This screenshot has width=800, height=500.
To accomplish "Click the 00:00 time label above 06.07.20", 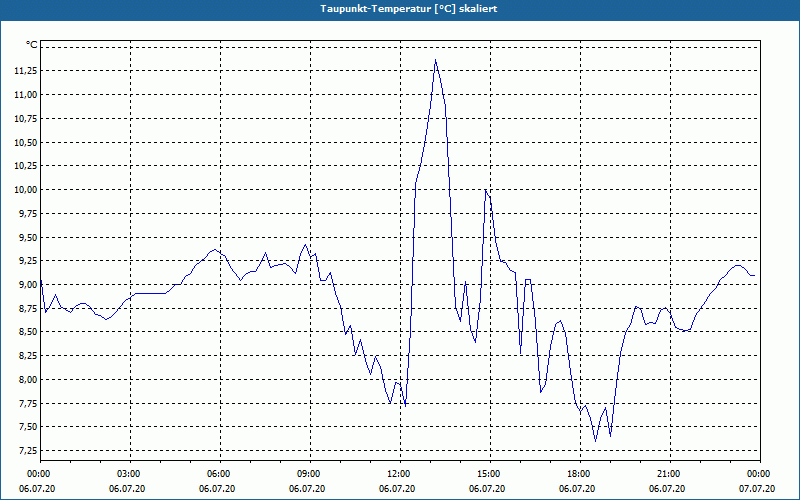I will pos(37,474).
